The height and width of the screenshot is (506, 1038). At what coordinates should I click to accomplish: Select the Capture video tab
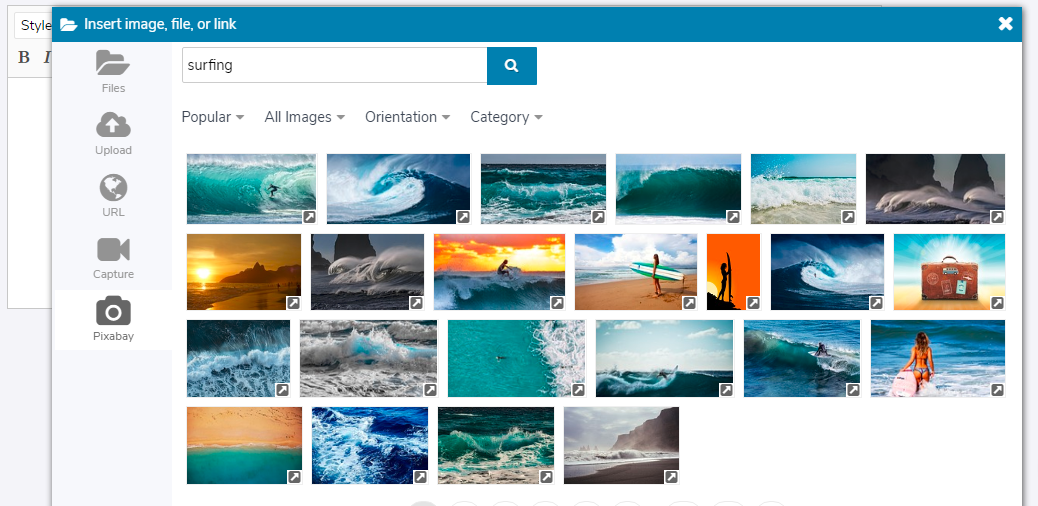pyautogui.click(x=113, y=258)
